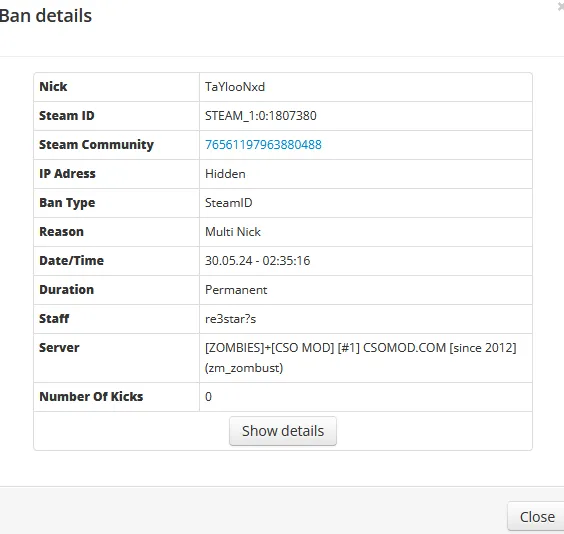This screenshot has width=564, height=534.
Task: Select the Date/Time value 30.05.24
Action: (x=229, y=261)
